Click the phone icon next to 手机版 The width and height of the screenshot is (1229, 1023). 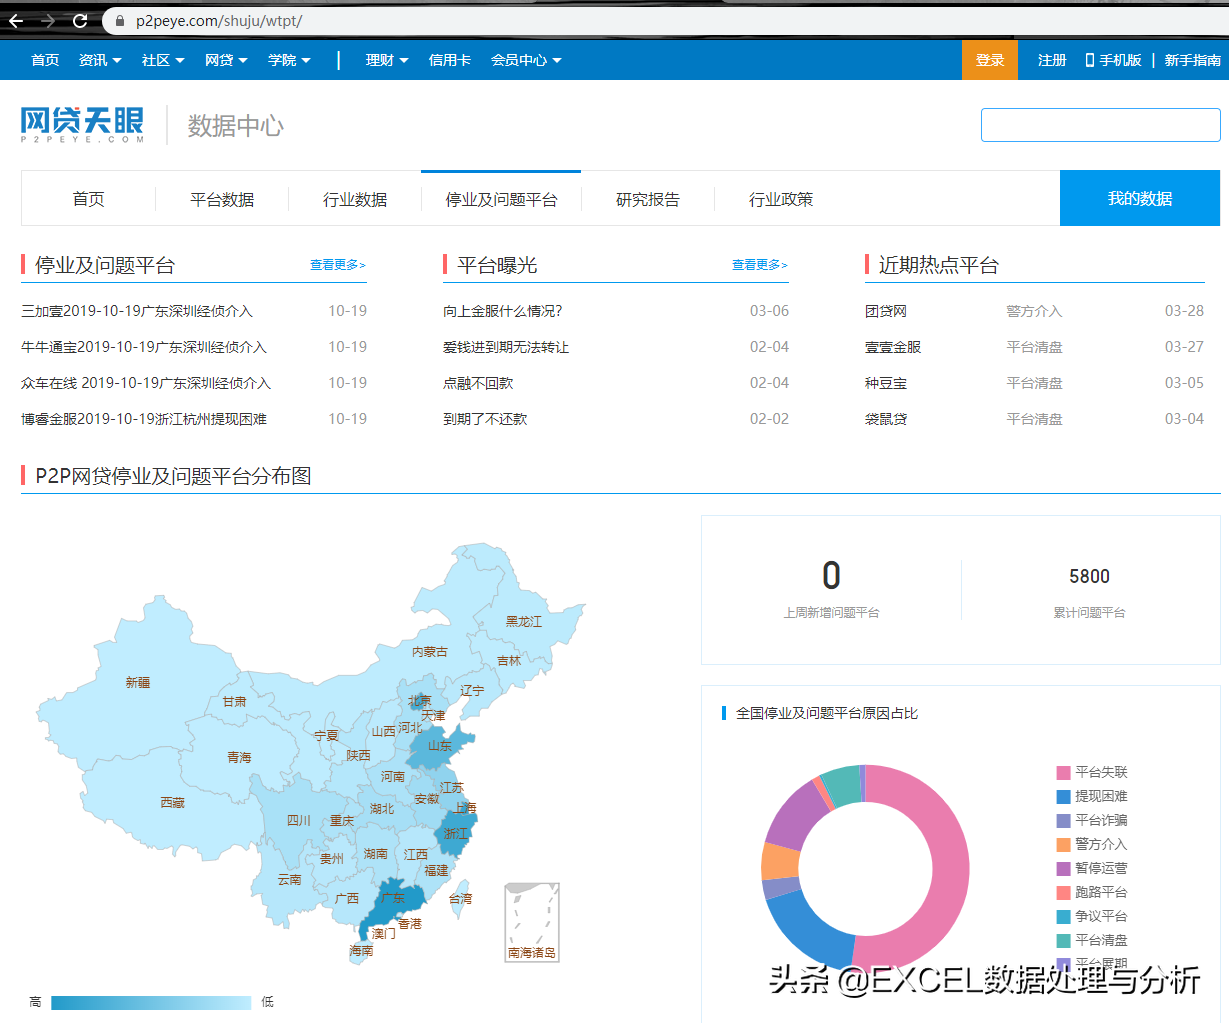[x=1090, y=60]
